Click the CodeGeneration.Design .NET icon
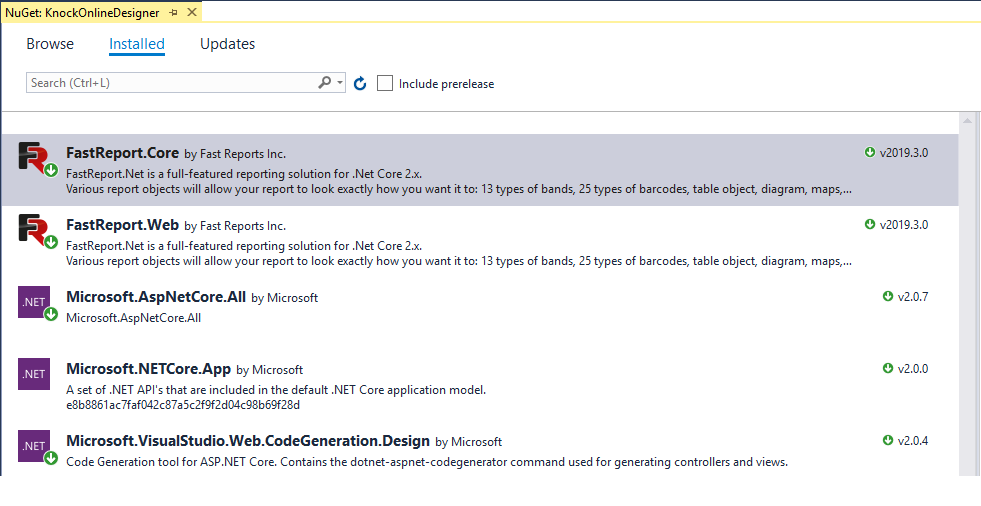This screenshot has height=506, width=981. 37,447
